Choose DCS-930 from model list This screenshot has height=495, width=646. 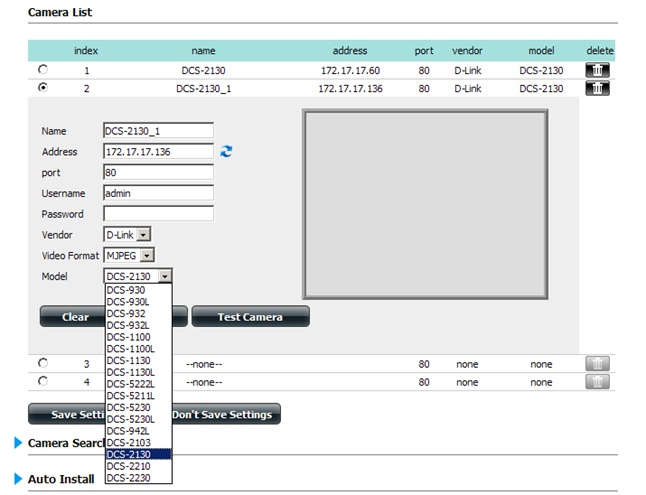[x=138, y=290]
